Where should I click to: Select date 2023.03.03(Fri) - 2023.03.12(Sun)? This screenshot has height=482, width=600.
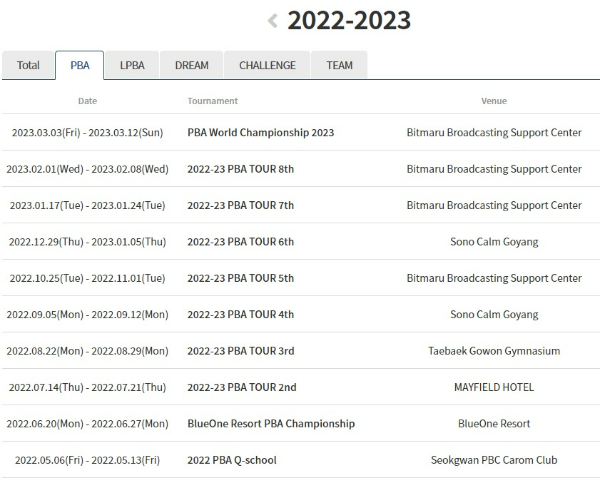(87, 133)
